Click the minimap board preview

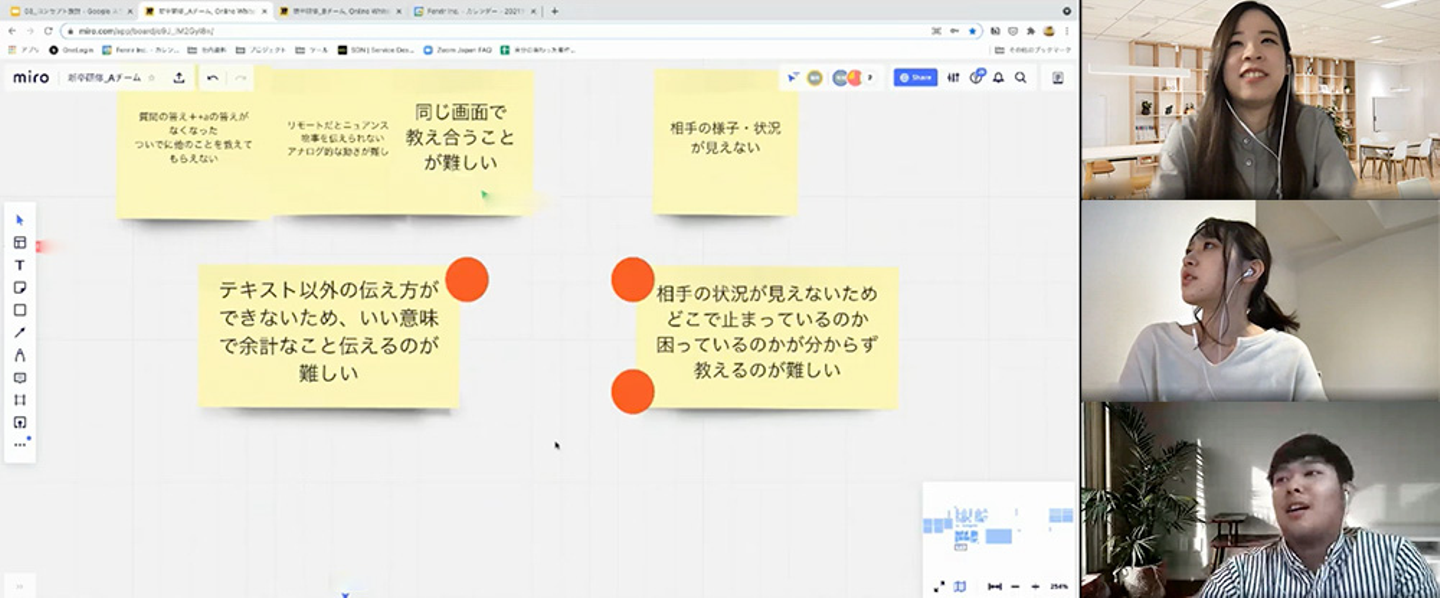tap(998, 526)
